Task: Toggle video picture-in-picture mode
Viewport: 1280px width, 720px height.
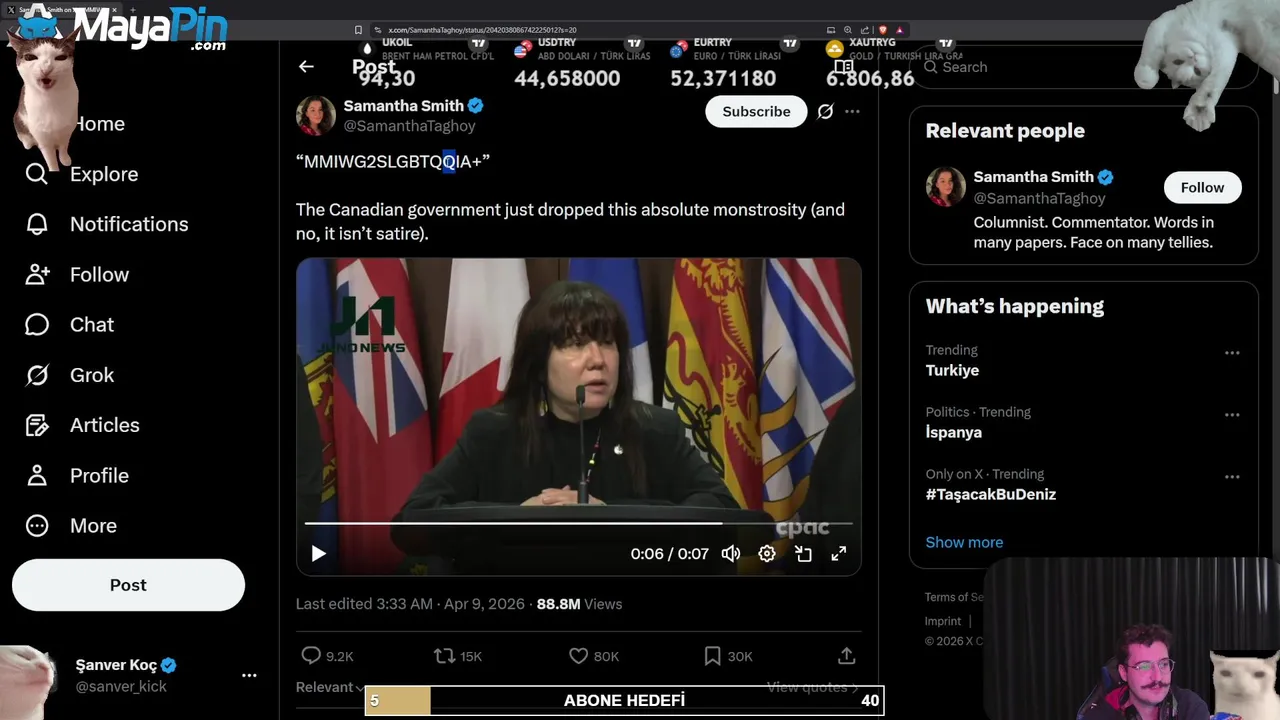Action: tap(803, 553)
